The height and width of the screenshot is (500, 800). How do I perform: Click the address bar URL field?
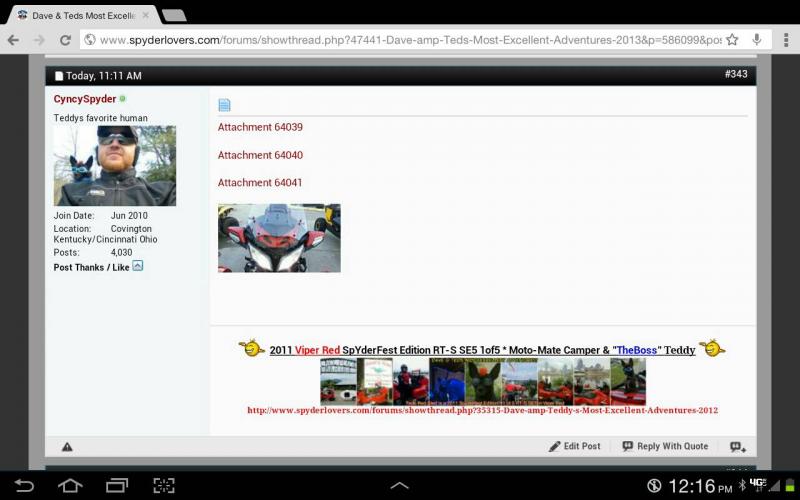tap(410, 40)
